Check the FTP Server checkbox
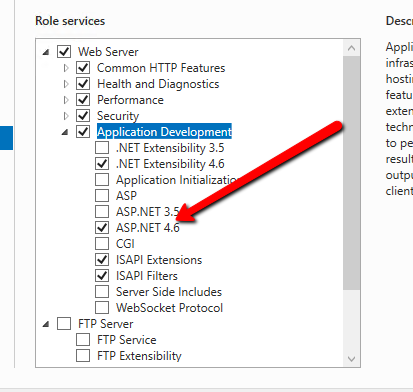The height and width of the screenshot is (392, 413). point(64,324)
